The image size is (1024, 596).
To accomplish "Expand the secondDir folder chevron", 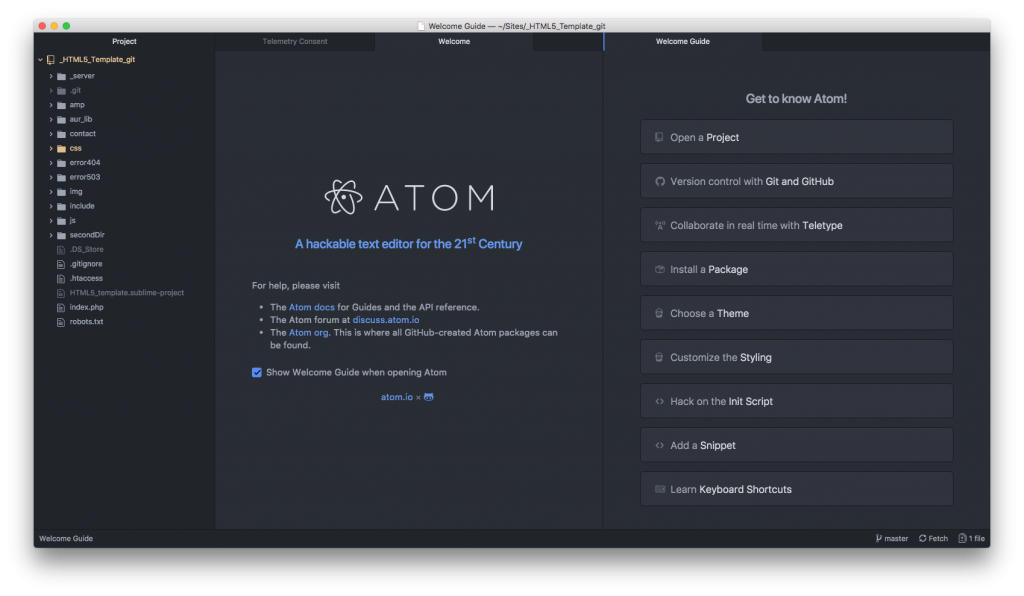I will click(x=51, y=235).
